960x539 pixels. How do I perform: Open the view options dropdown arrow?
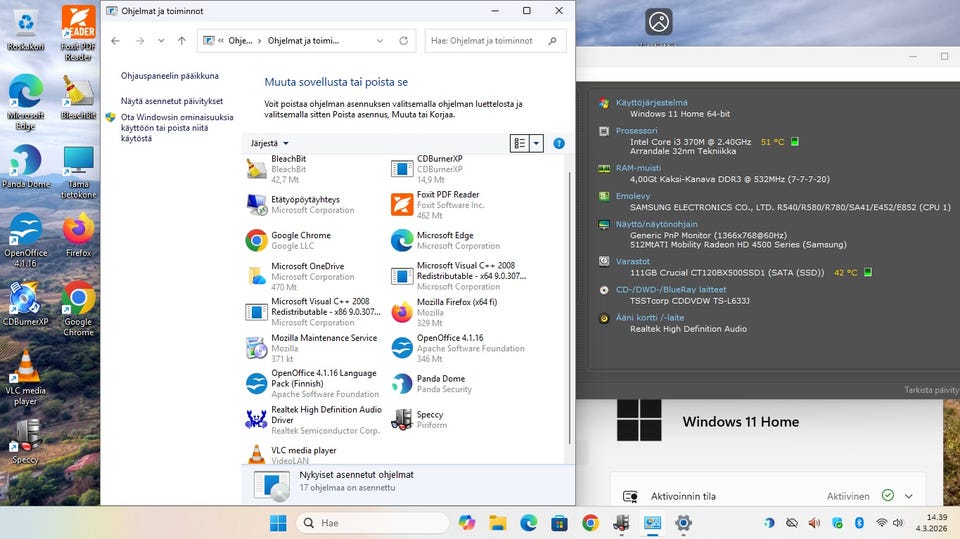pyautogui.click(x=536, y=143)
